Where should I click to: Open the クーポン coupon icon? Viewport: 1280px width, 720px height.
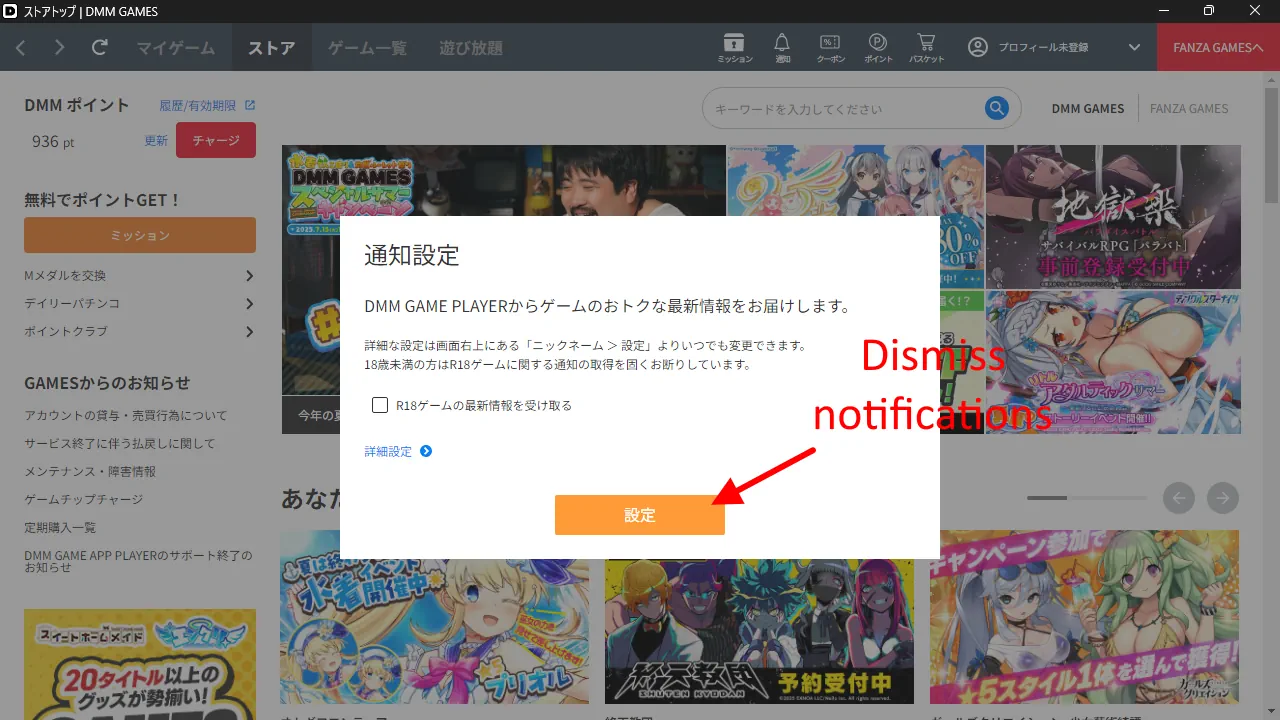pyautogui.click(x=830, y=47)
